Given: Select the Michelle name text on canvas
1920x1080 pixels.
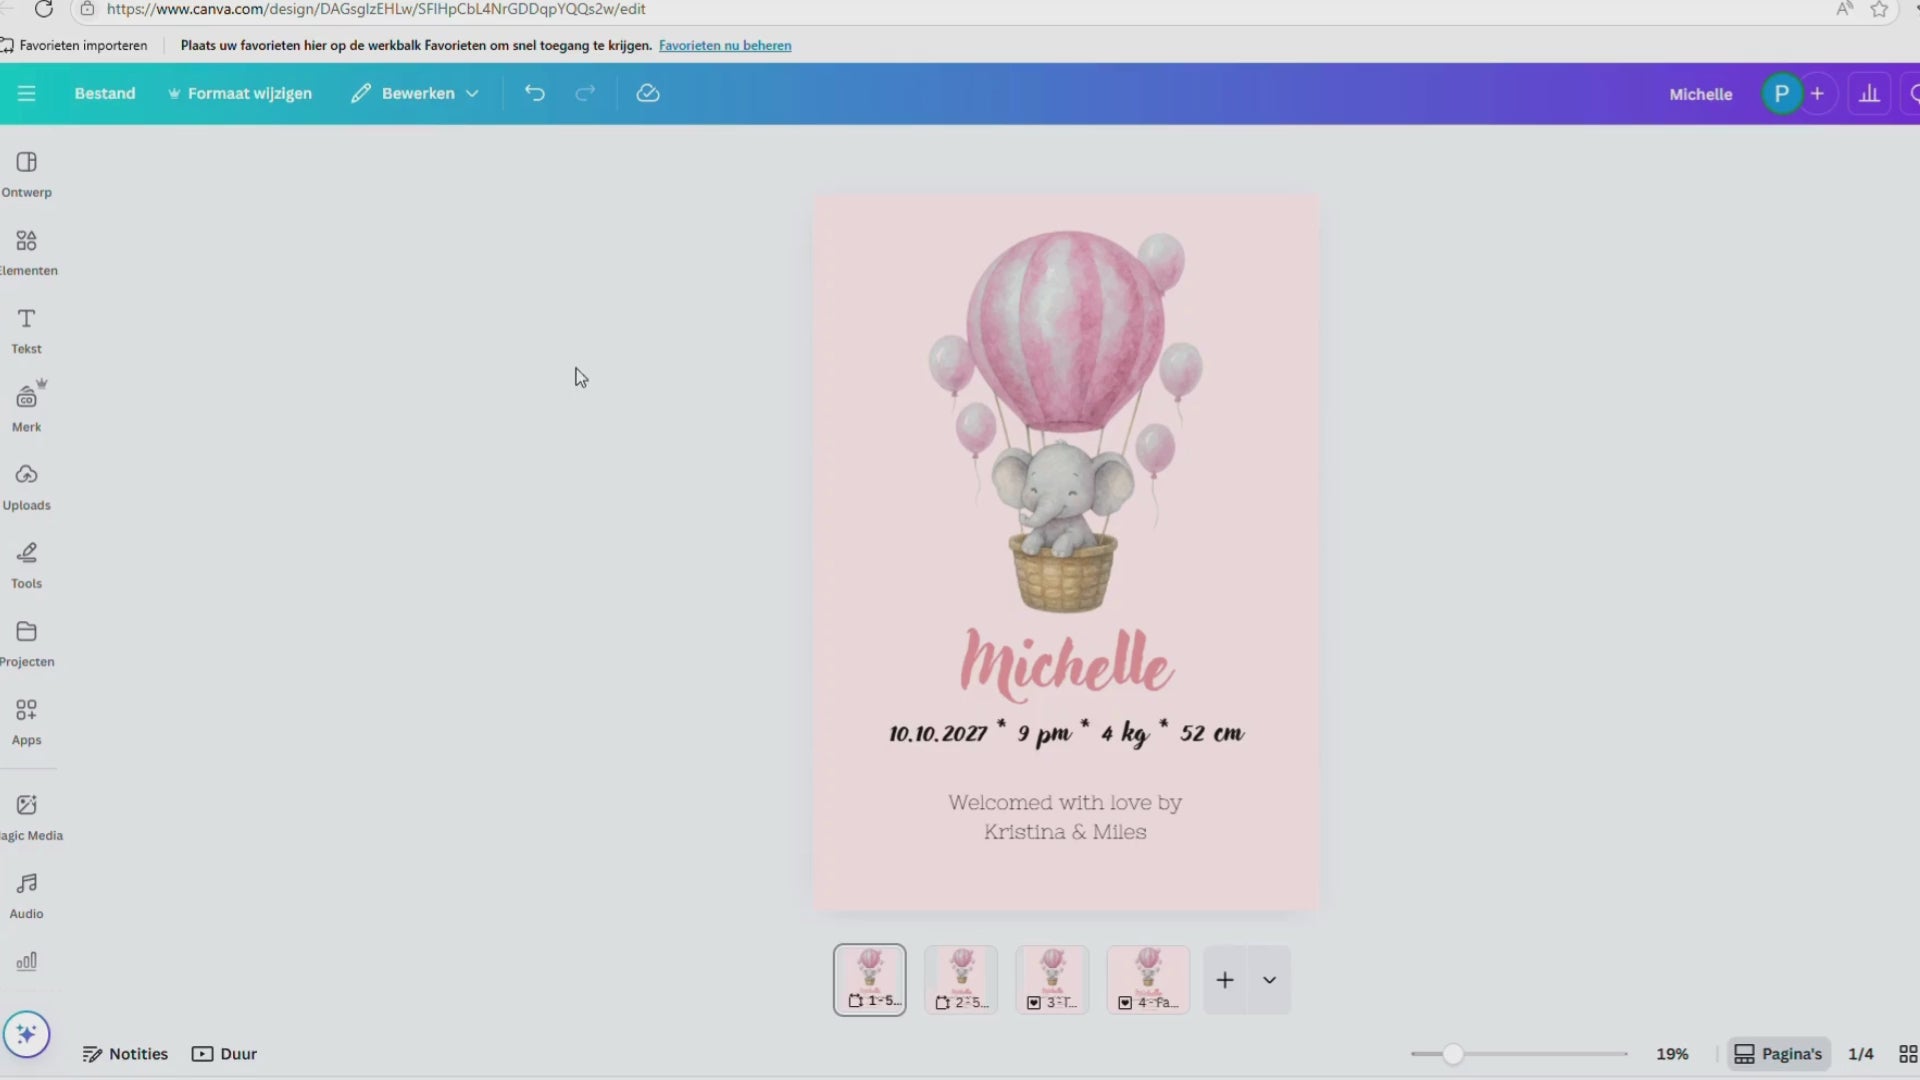Looking at the screenshot, I should (1066, 664).
